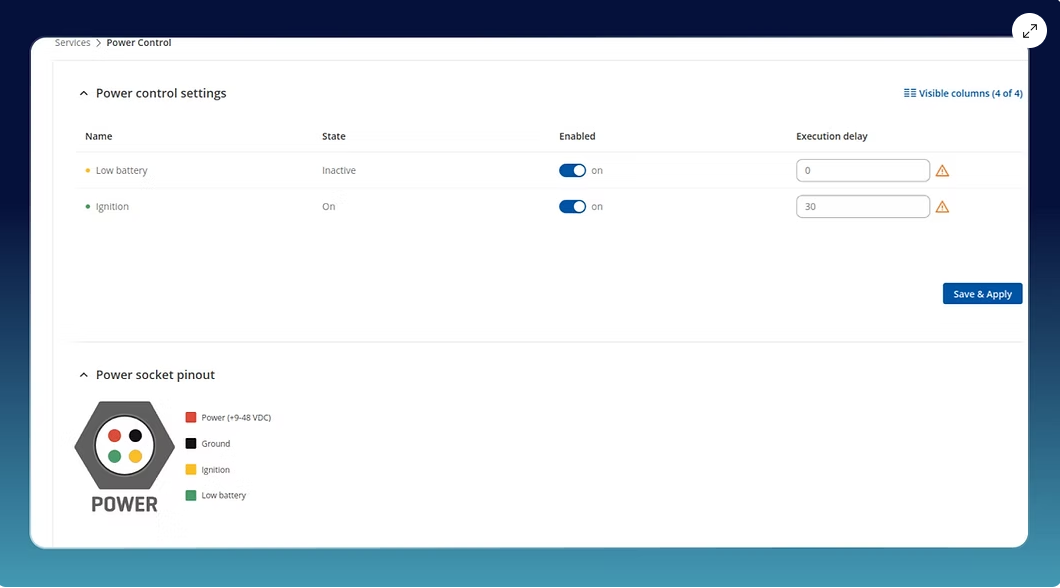Image resolution: width=1060 pixels, height=588 pixels.
Task: Click the Low battery execution delay field
Action: tap(862, 171)
